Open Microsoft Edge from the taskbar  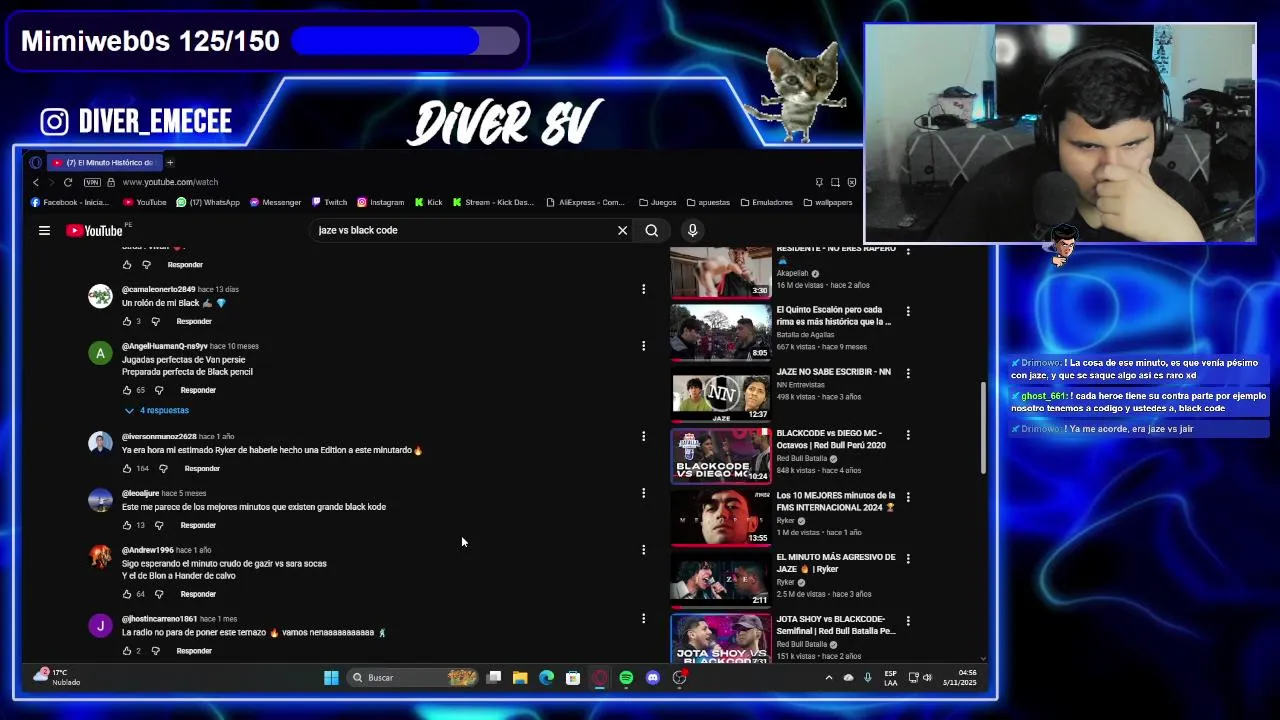[546, 677]
